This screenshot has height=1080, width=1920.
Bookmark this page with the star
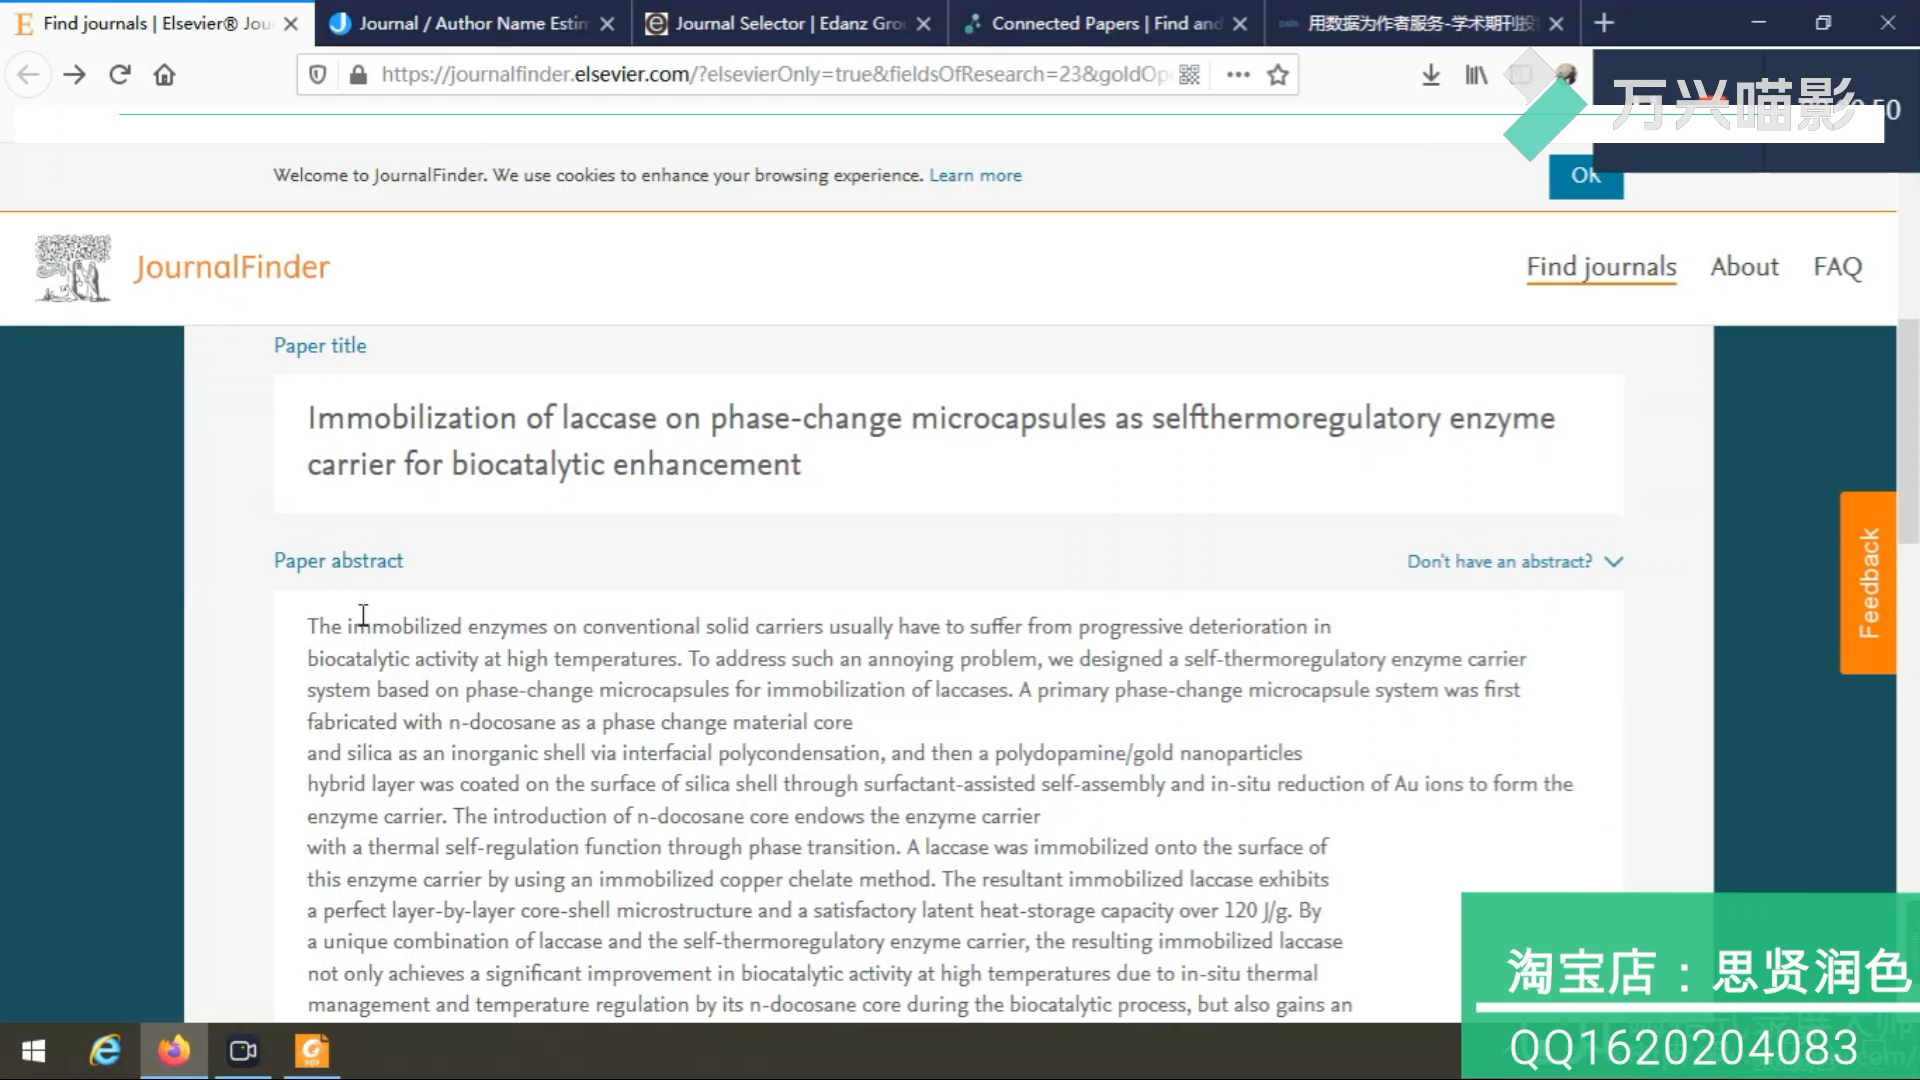tap(1277, 75)
